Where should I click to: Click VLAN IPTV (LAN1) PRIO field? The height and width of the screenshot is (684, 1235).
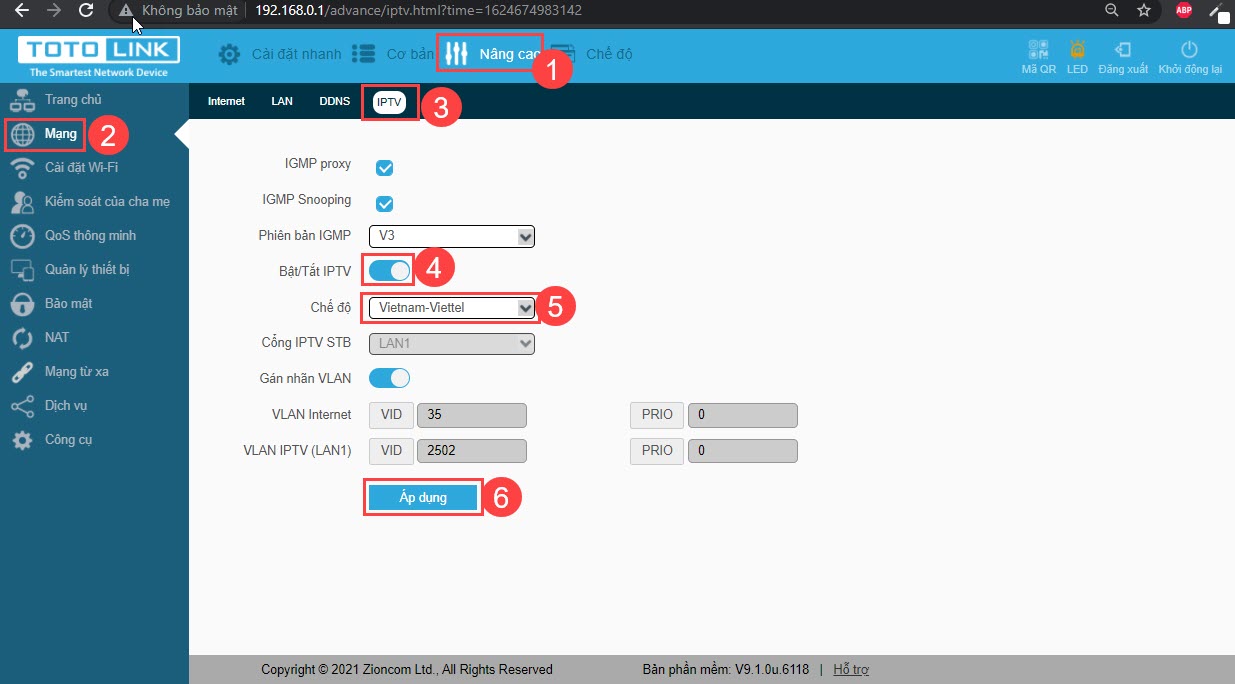pos(742,451)
